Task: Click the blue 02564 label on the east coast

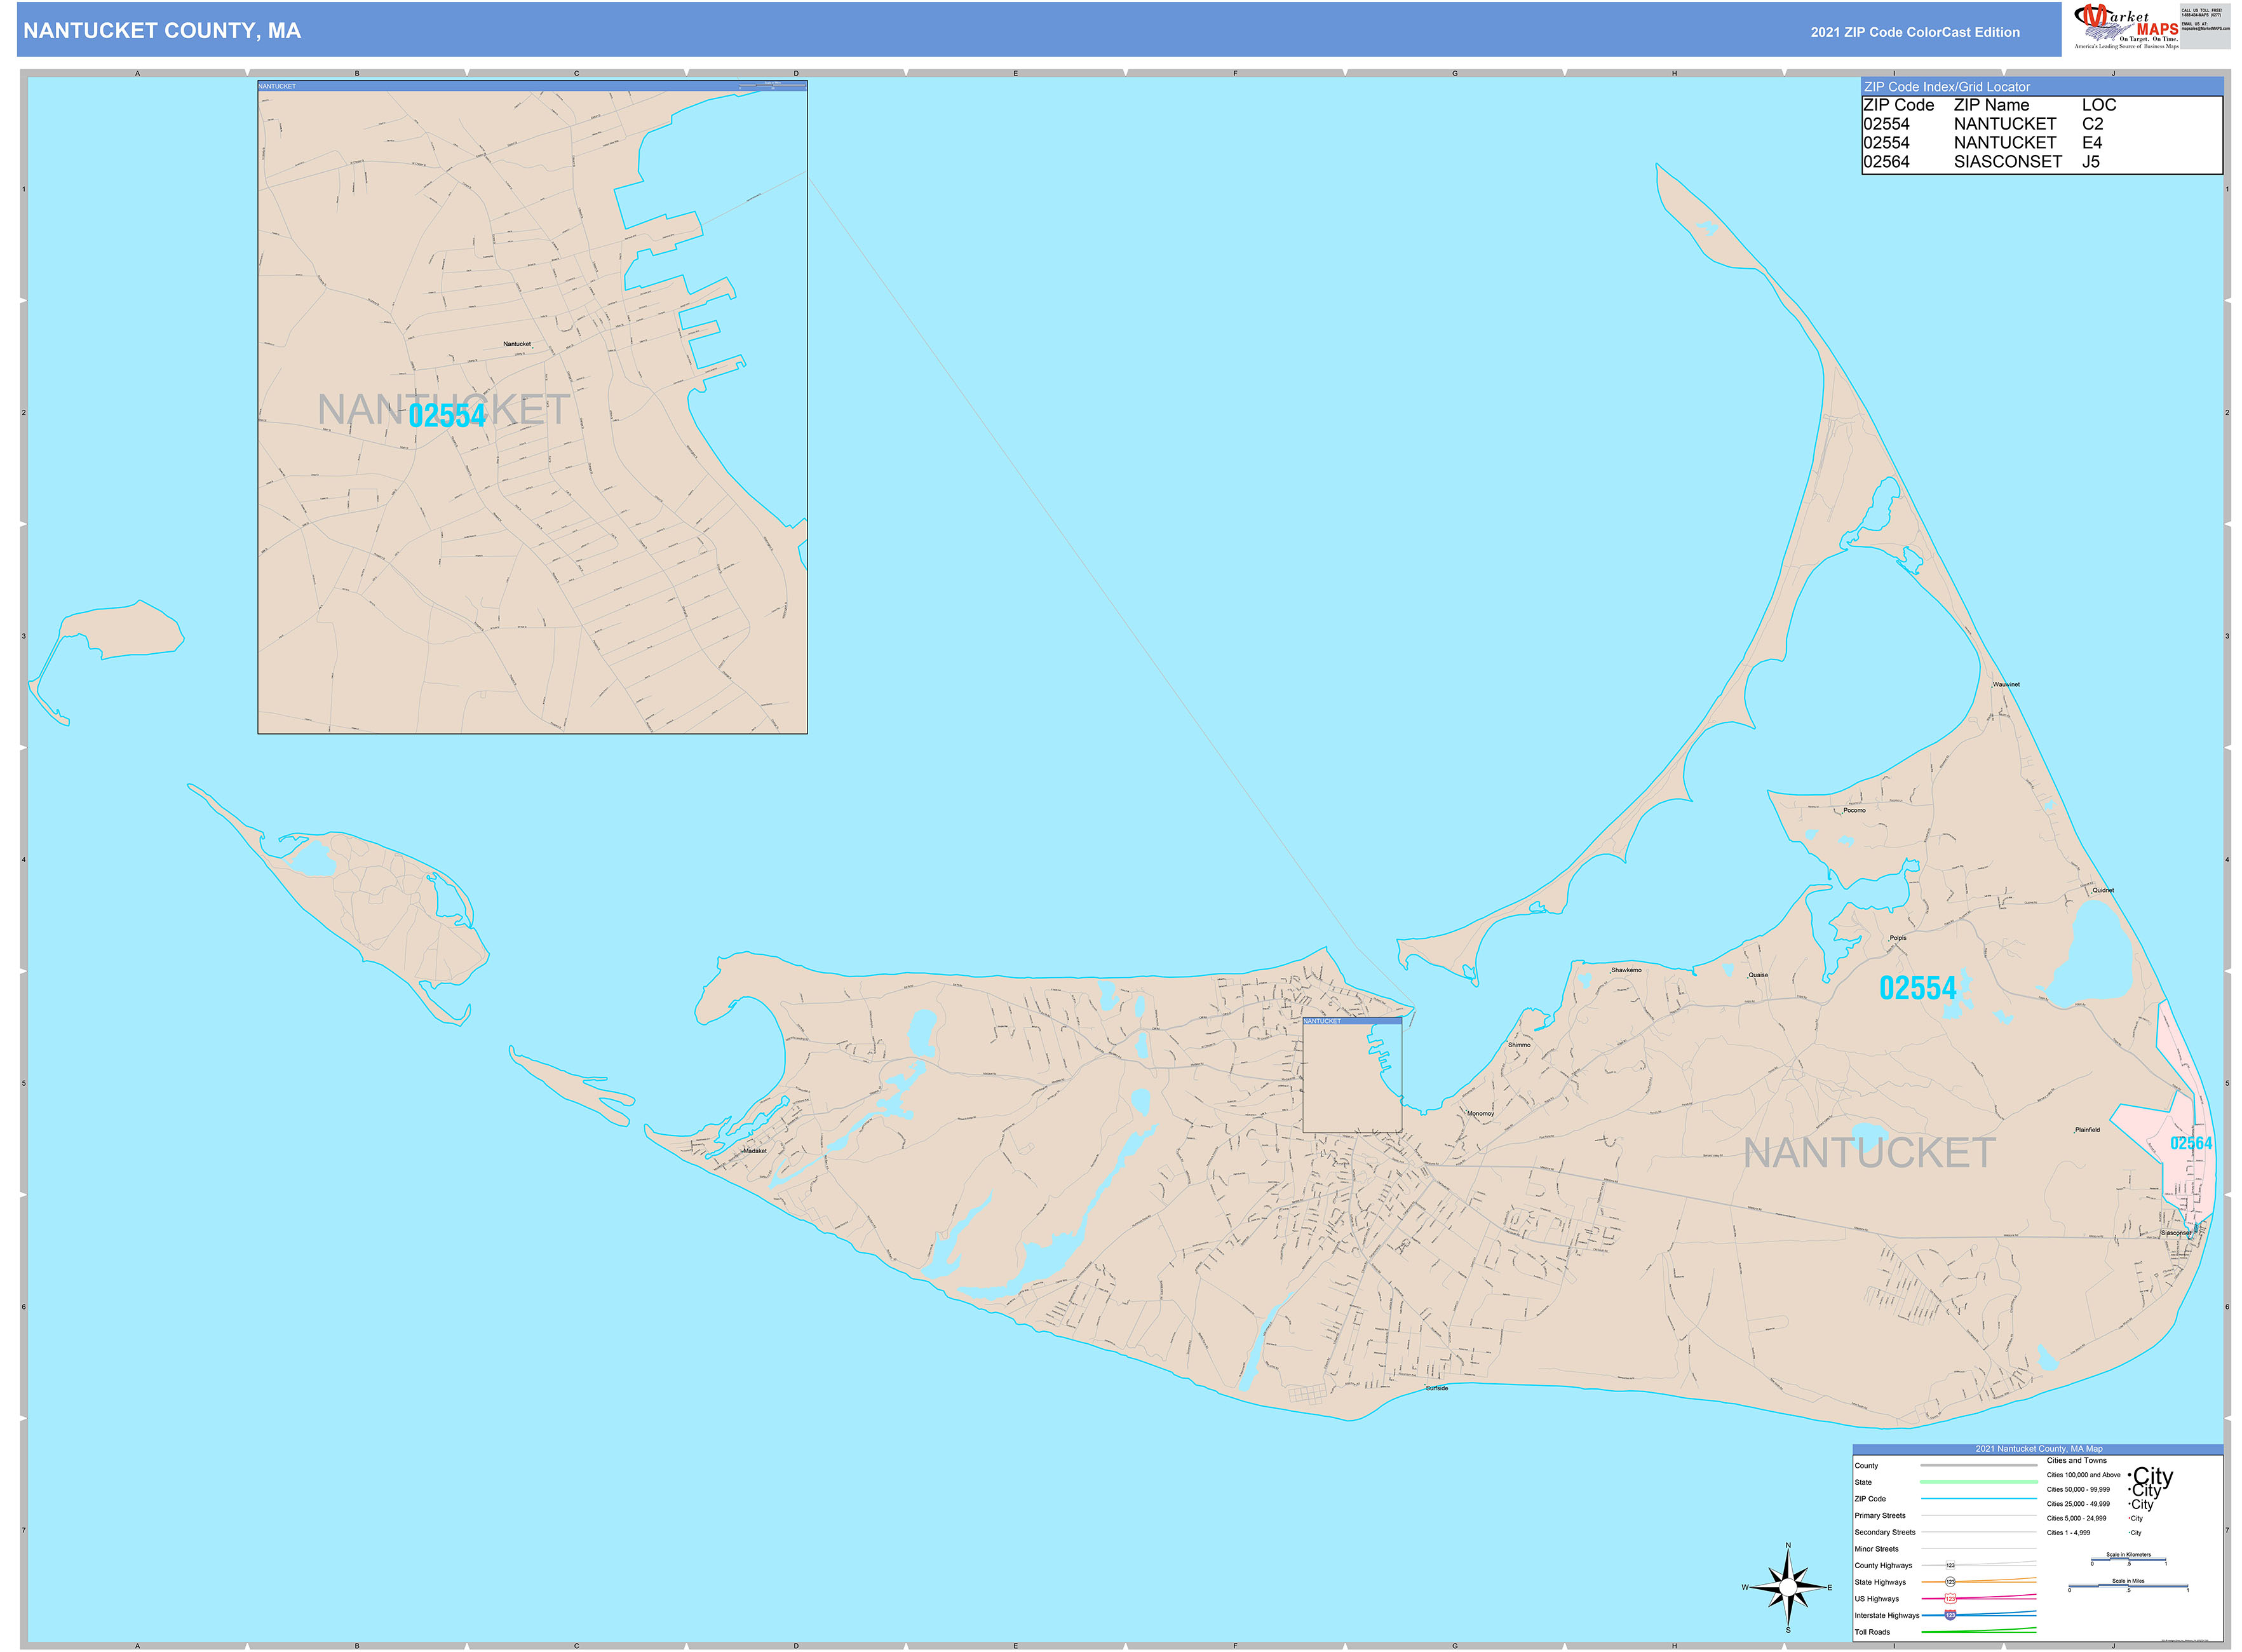Action: (x=2191, y=1143)
